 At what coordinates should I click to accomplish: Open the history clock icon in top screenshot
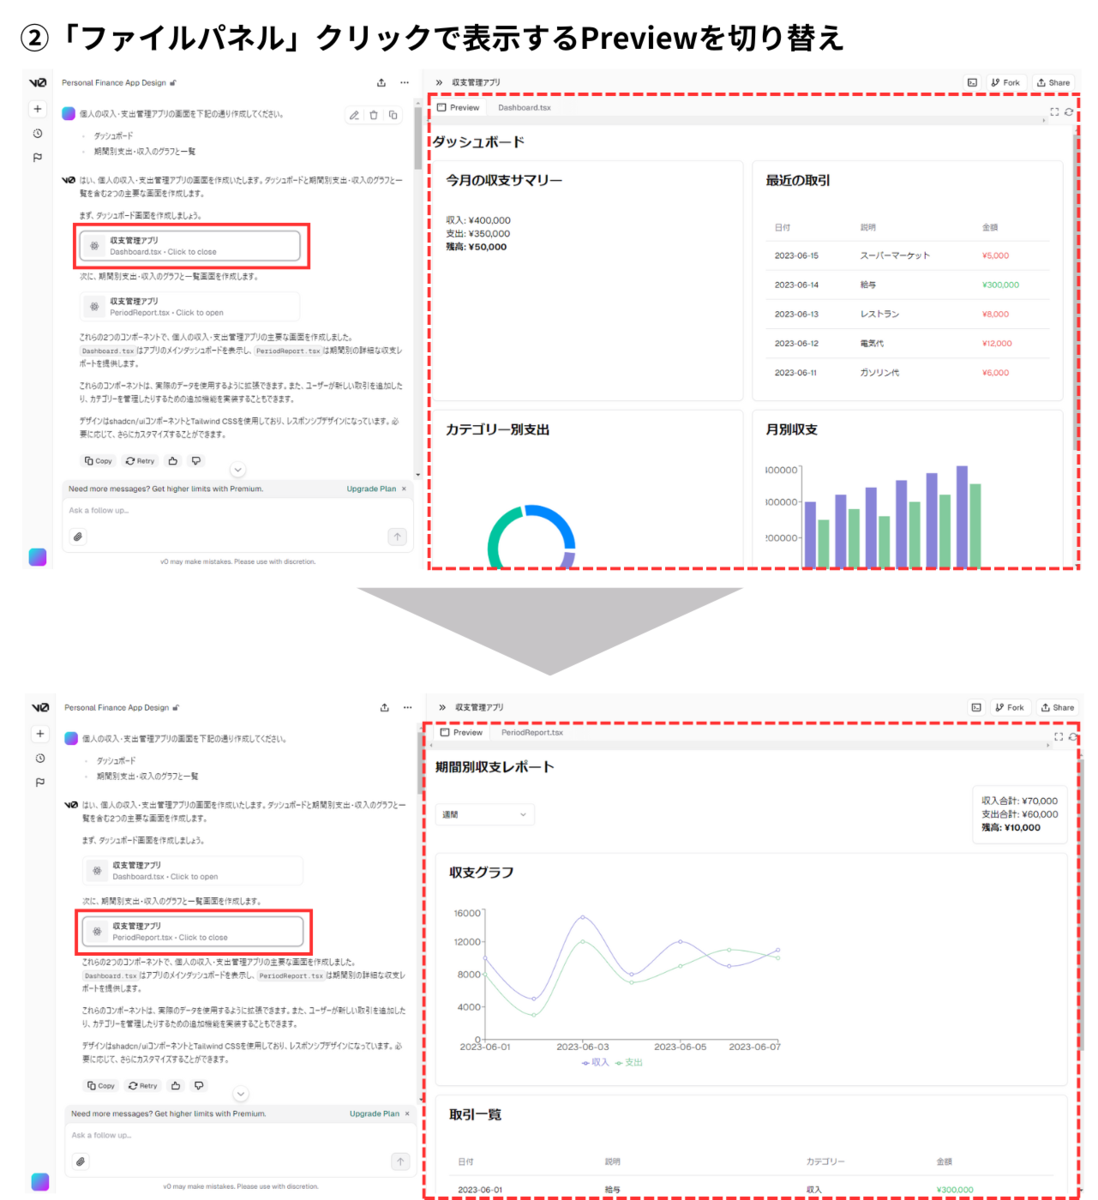point(37,133)
